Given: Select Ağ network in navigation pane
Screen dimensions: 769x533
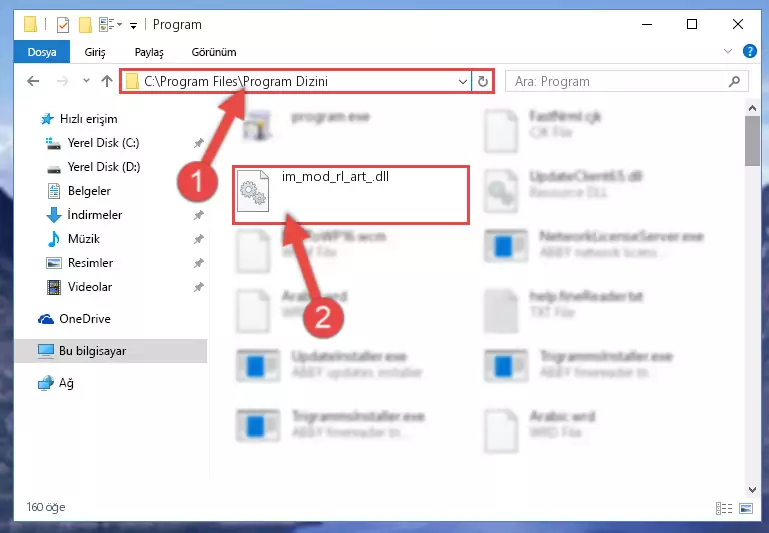Looking at the screenshot, I should pyautogui.click(x=56, y=383).
